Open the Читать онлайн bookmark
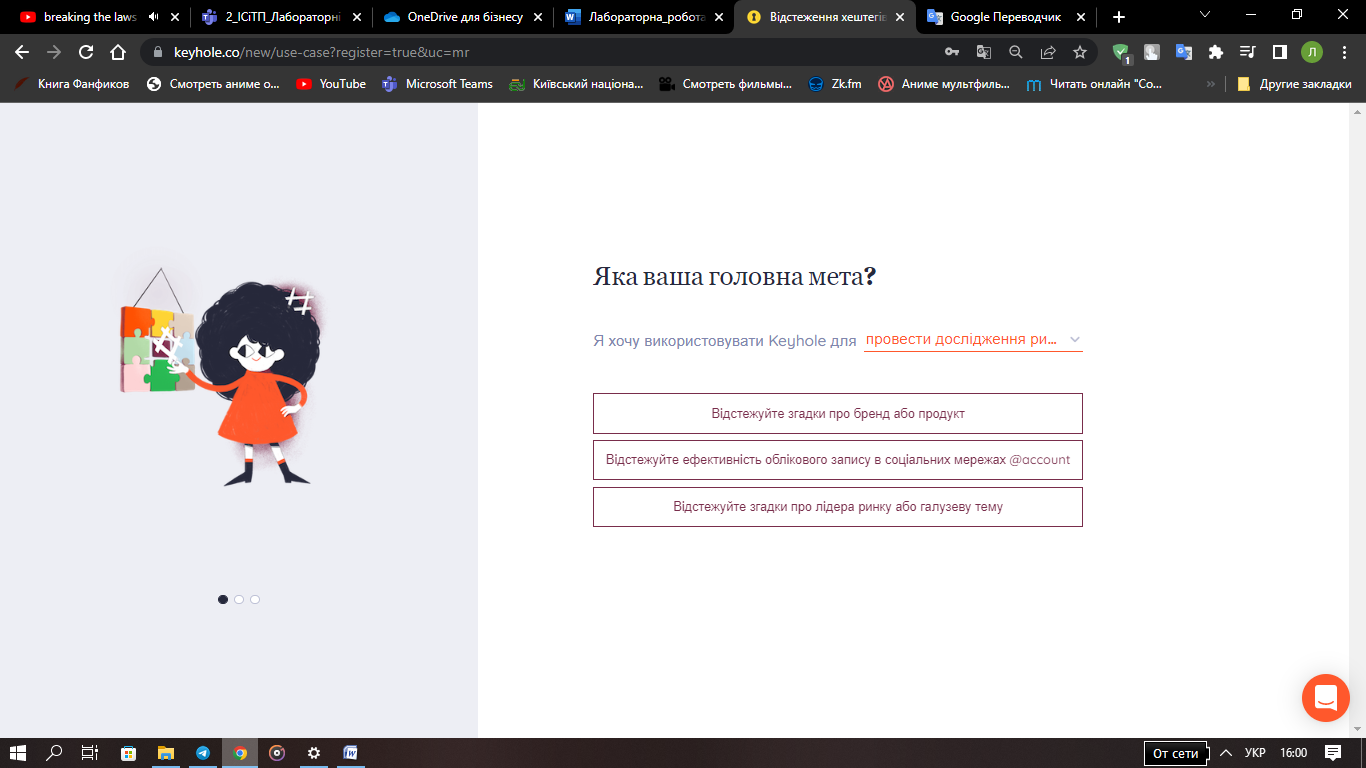 click(x=1094, y=84)
